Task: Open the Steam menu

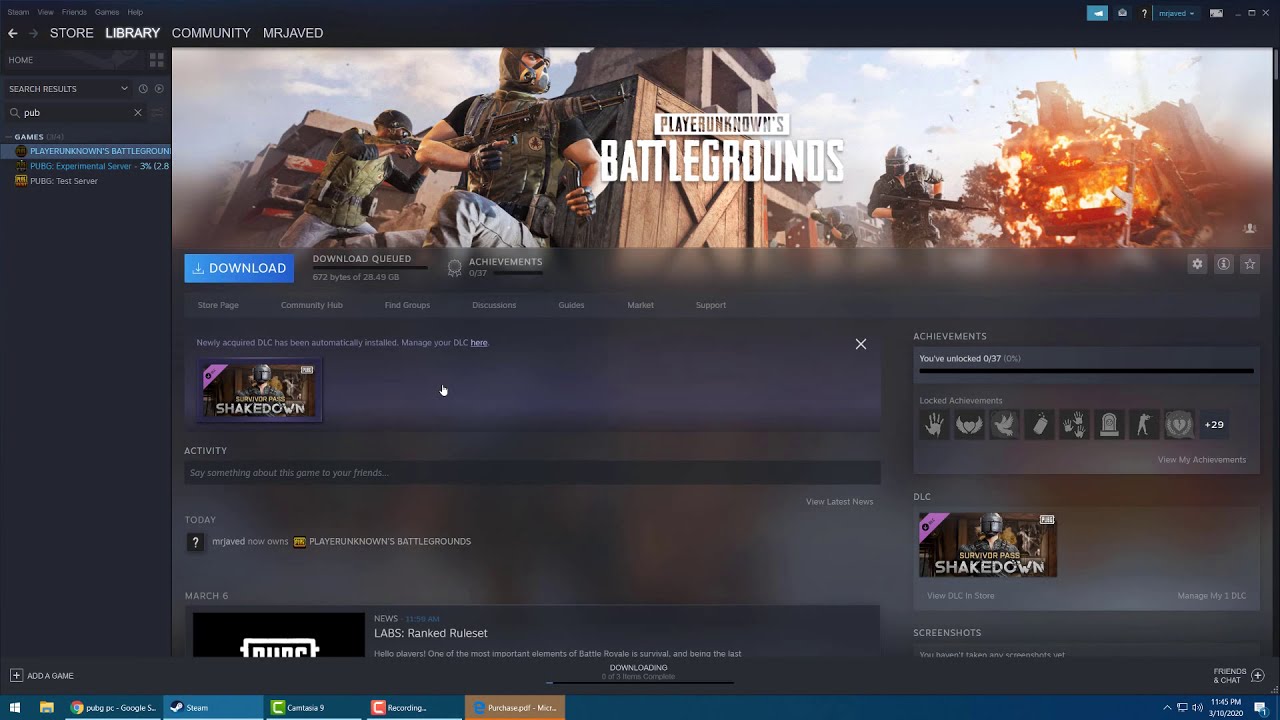Action: coord(18,12)
